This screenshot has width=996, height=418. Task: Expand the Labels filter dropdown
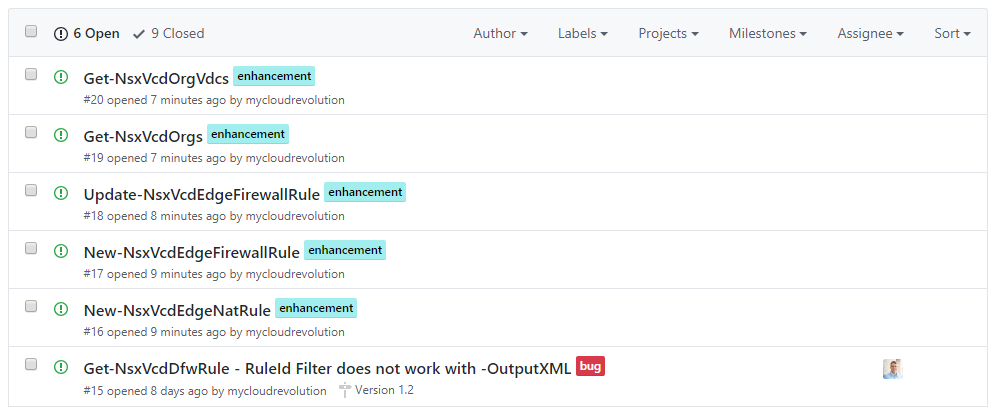click(583, 33)
